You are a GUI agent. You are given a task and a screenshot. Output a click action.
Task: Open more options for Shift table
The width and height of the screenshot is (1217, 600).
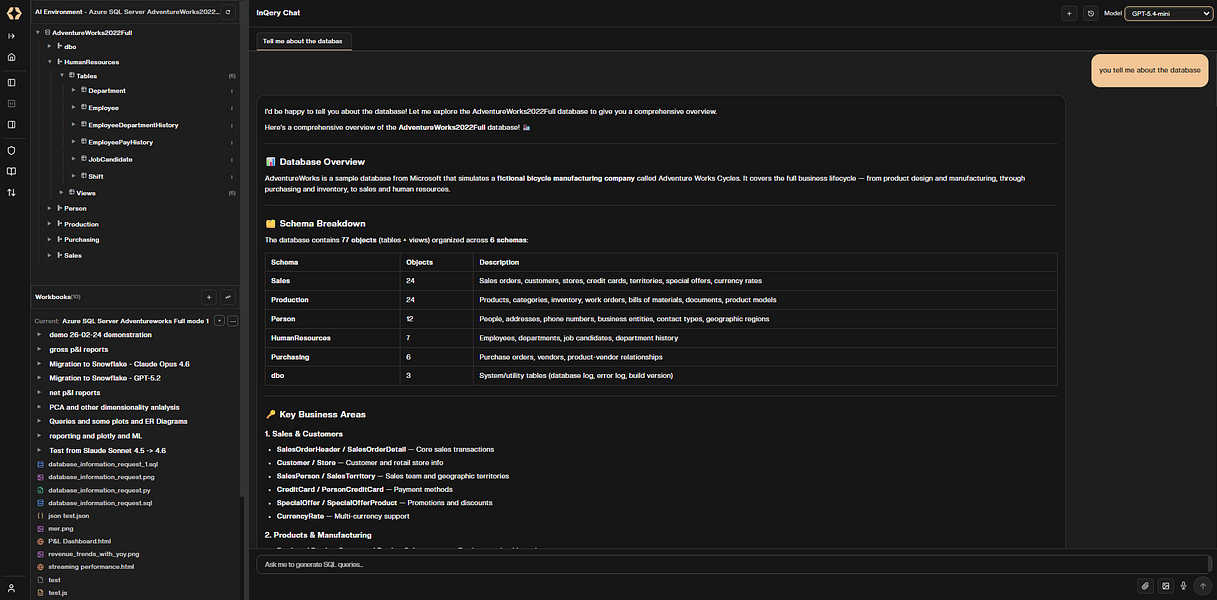(232, 176)
